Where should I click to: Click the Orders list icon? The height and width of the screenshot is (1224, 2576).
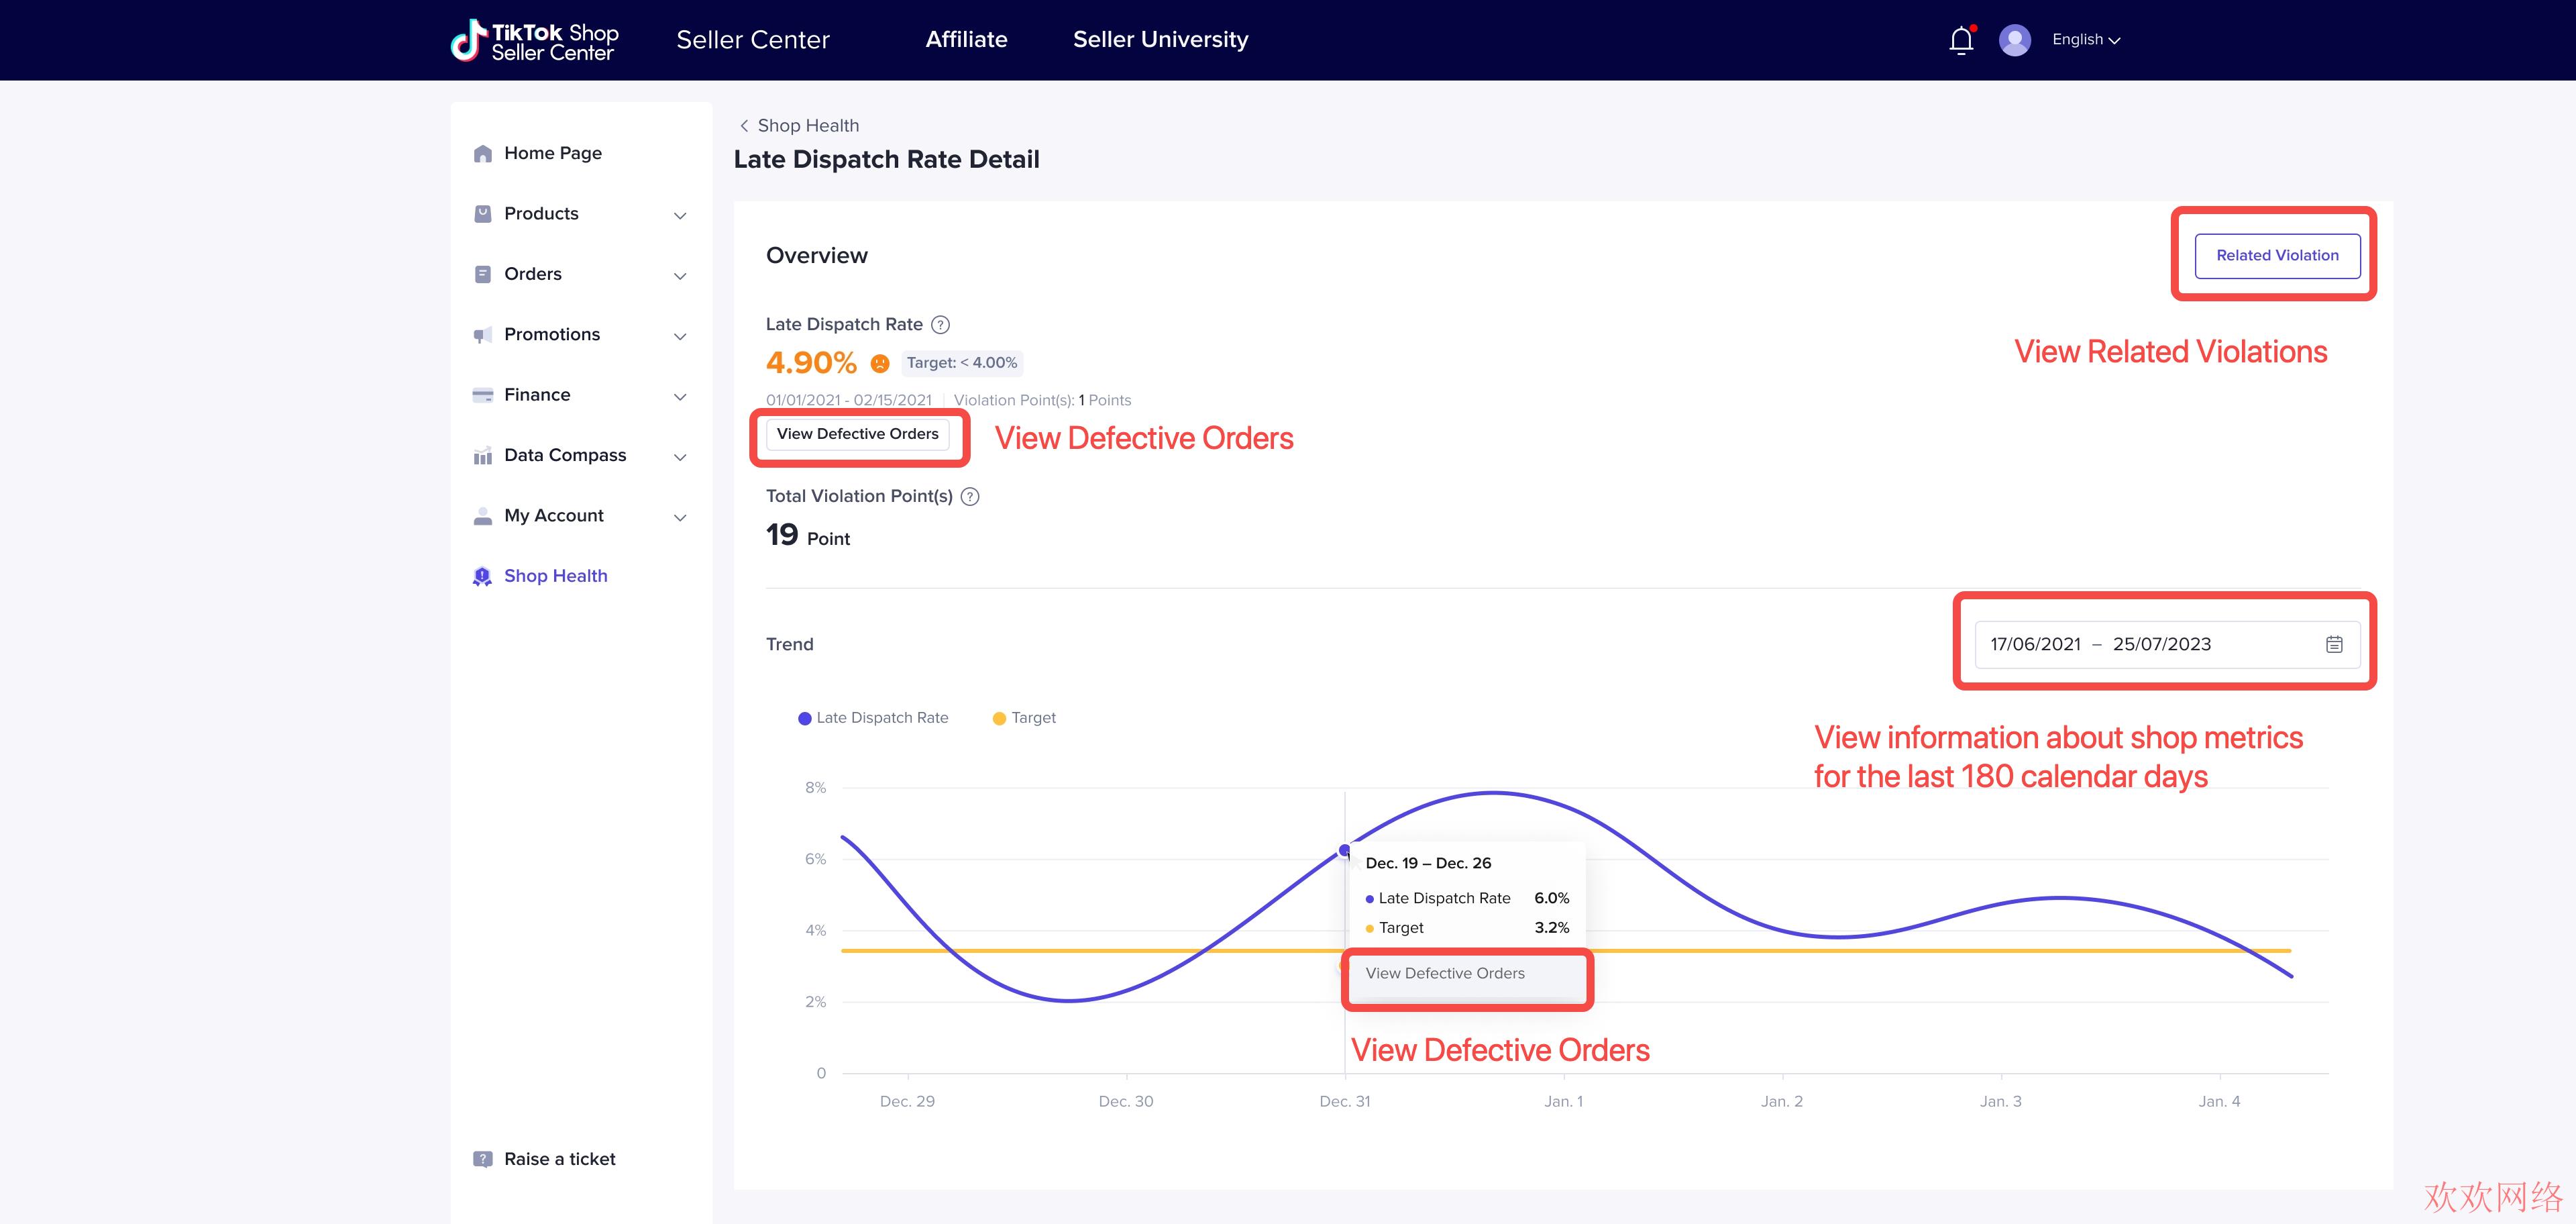(x=483, y=274)
